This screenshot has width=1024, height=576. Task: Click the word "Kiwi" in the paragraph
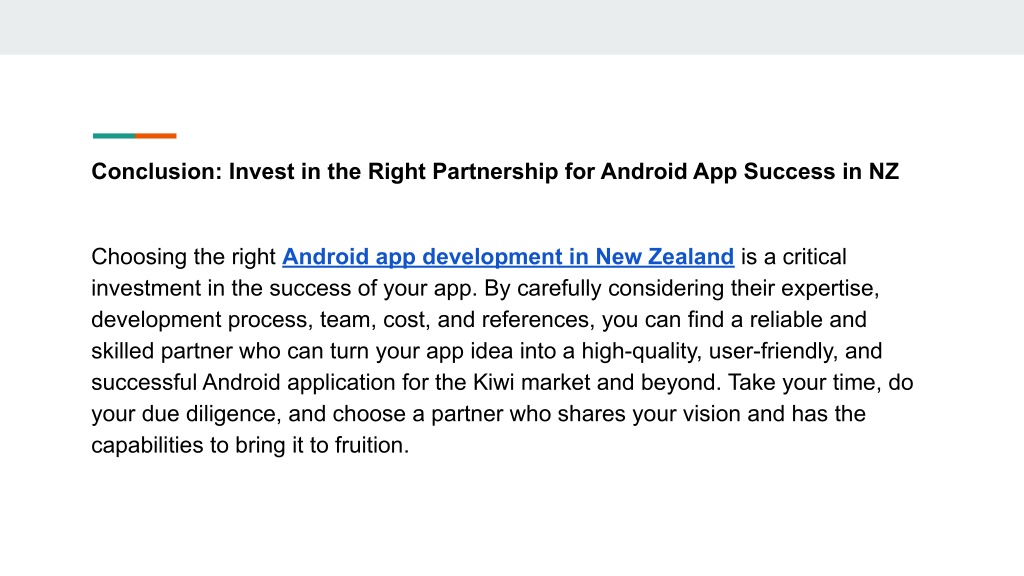pyautogui.click(x=494, y=382)
